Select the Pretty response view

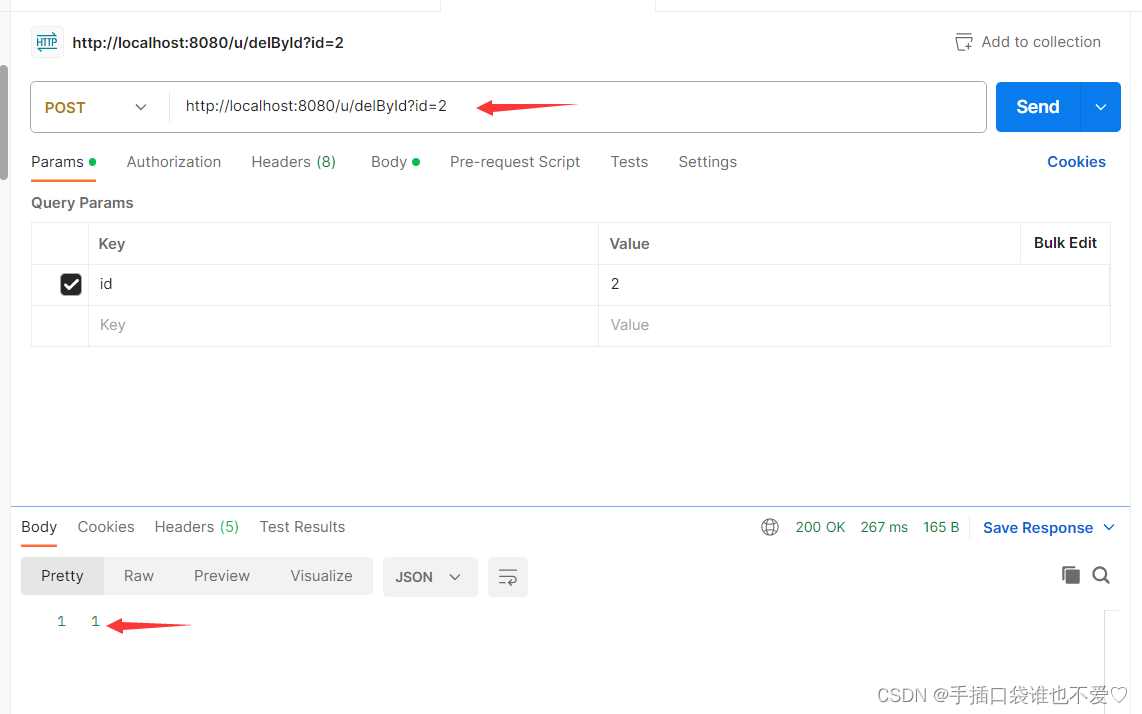[62, 576]
